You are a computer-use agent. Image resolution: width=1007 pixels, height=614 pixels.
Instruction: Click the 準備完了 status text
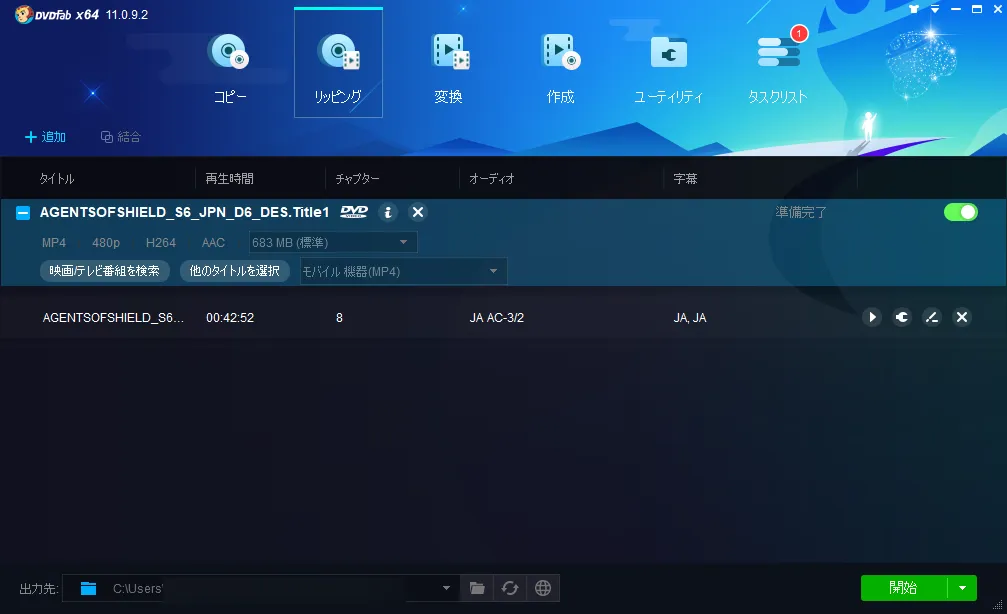pos(801,212)
